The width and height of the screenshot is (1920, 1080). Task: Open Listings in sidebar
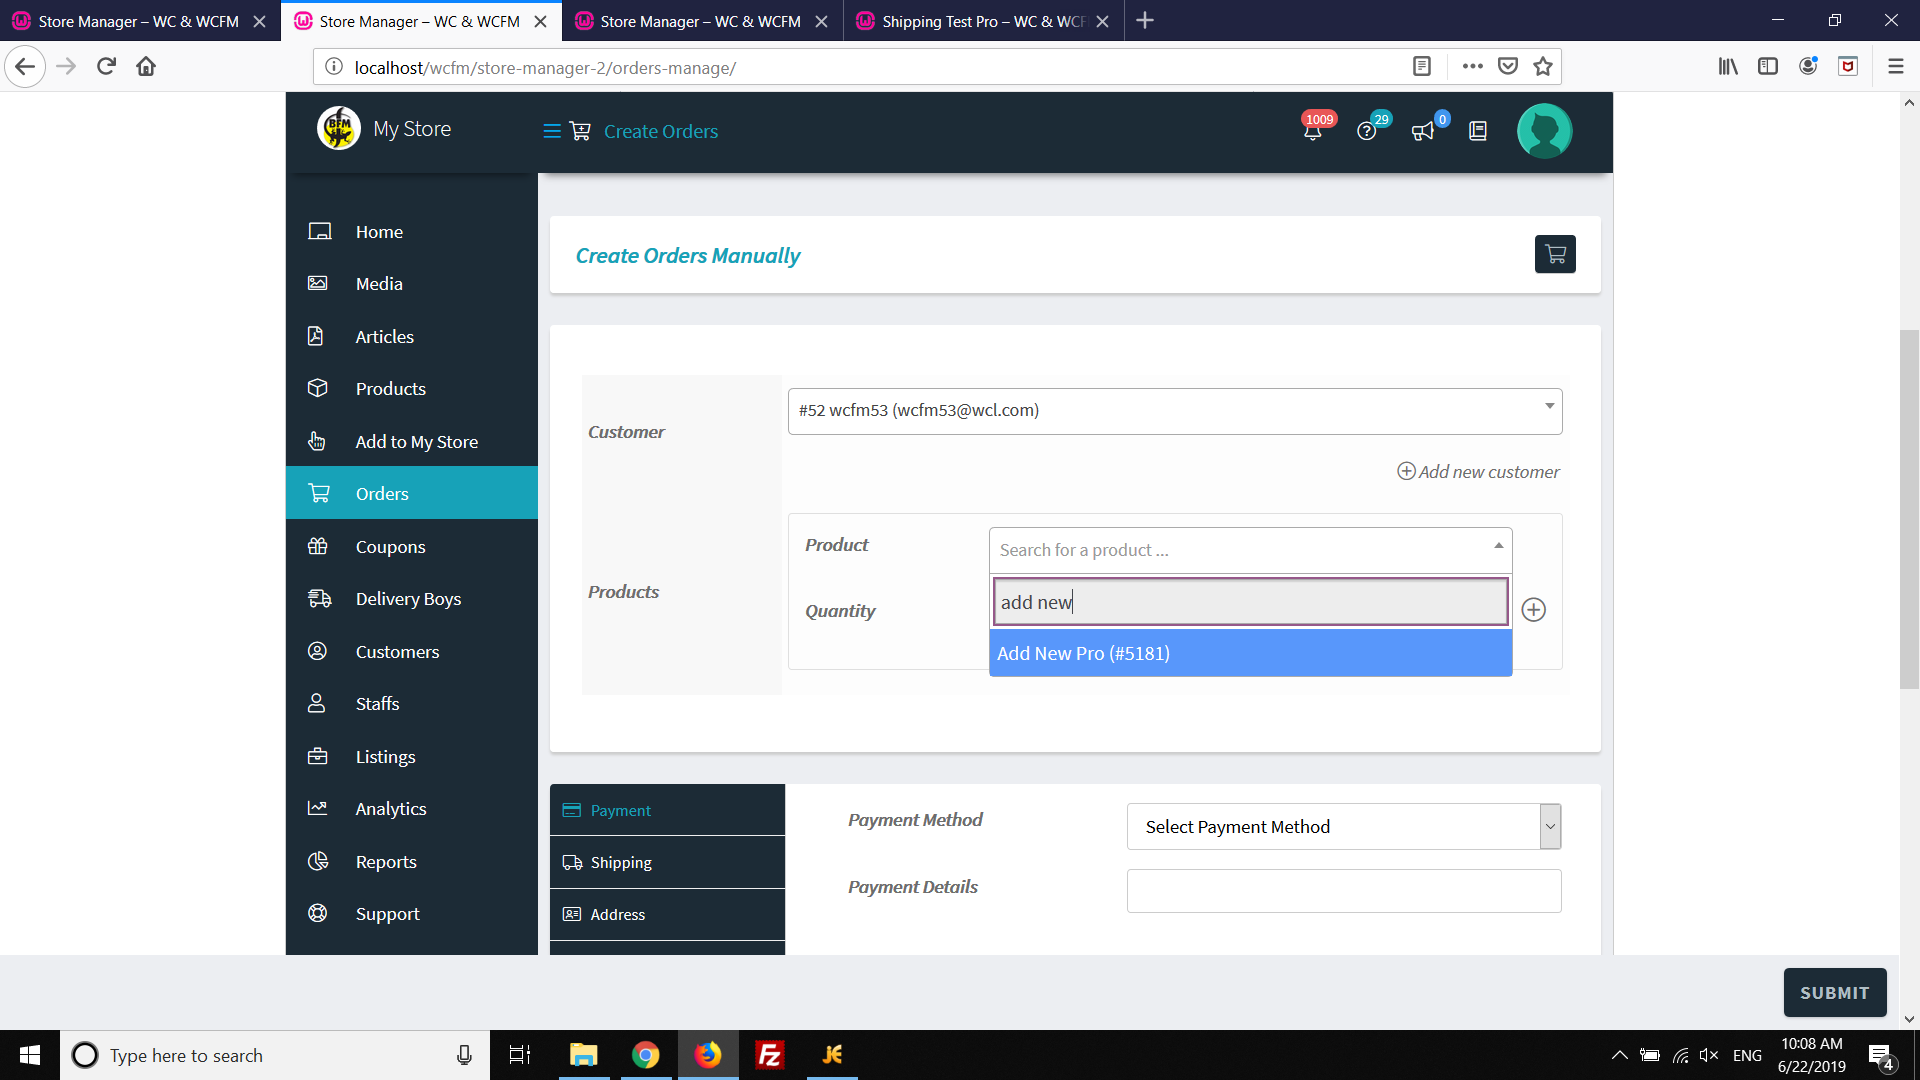click(x=412, y=757)
